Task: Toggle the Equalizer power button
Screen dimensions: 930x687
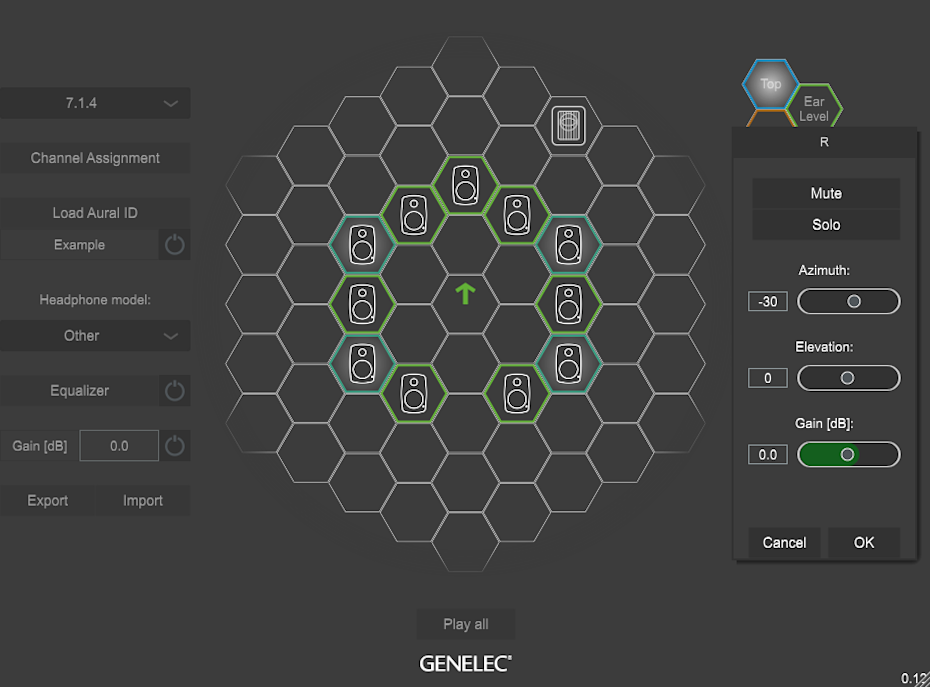Action: [x=174, y=390]
